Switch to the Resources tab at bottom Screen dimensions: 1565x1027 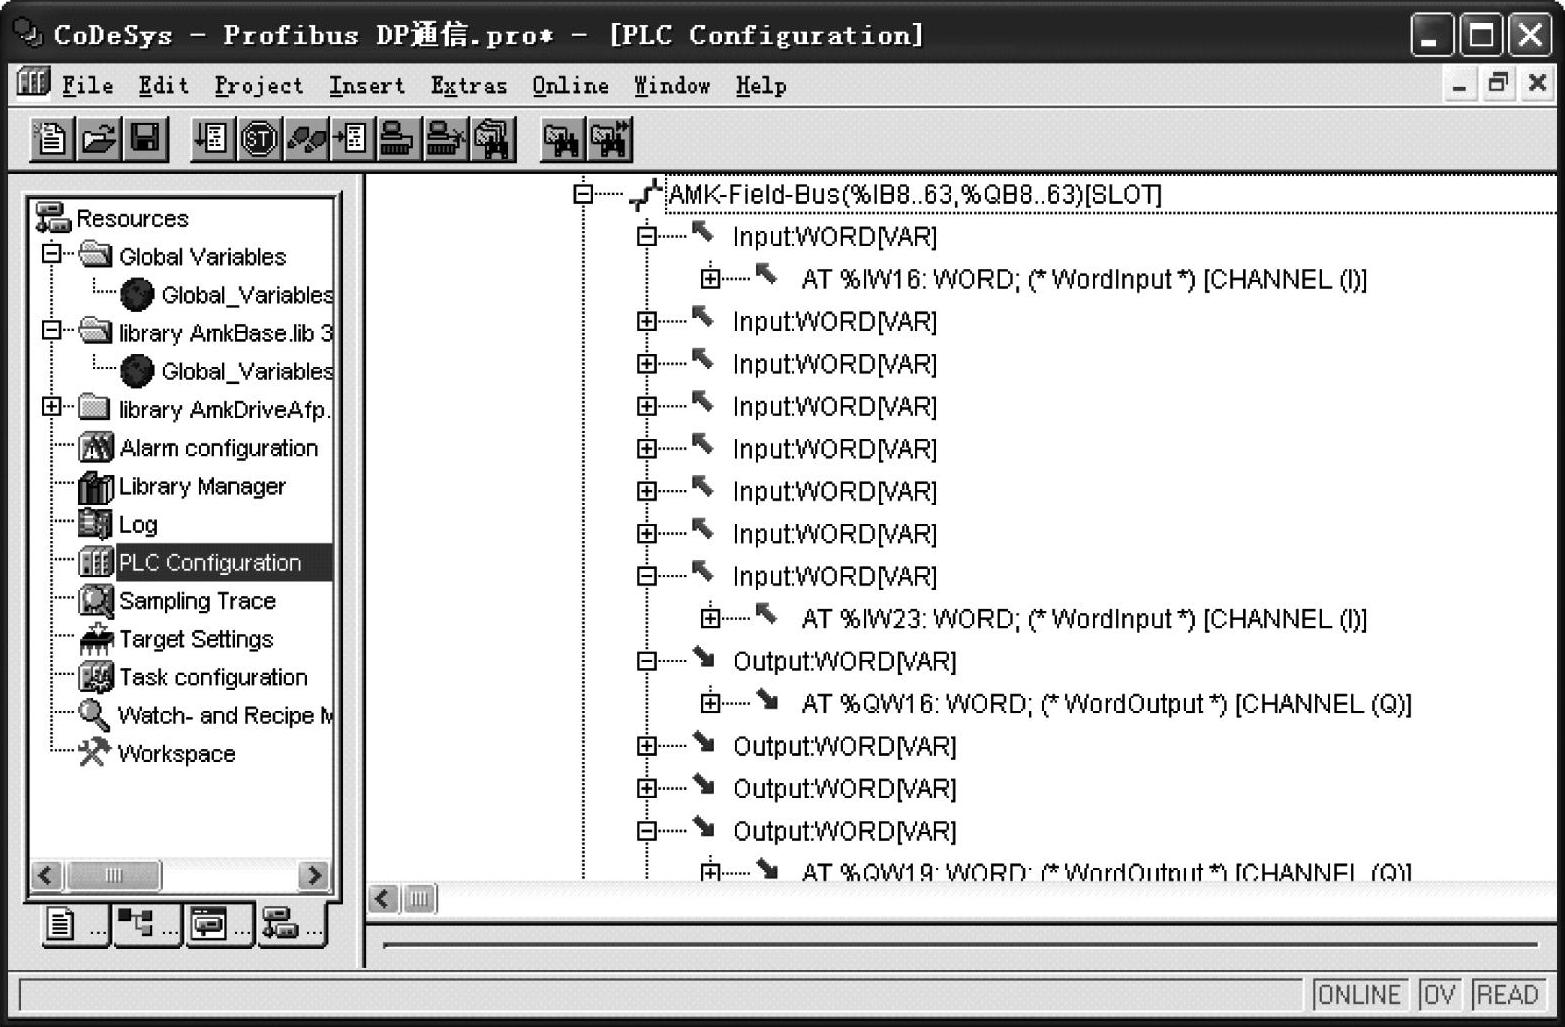pos(291,925)
